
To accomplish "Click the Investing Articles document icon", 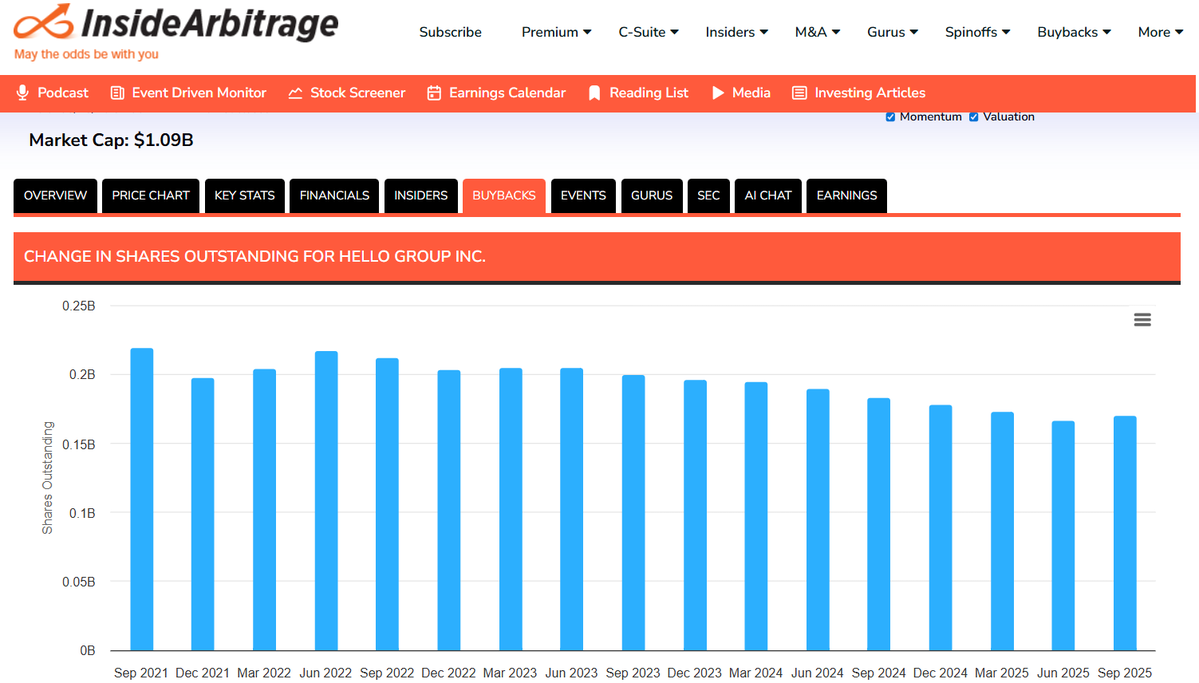I will [x=799, y=93].
